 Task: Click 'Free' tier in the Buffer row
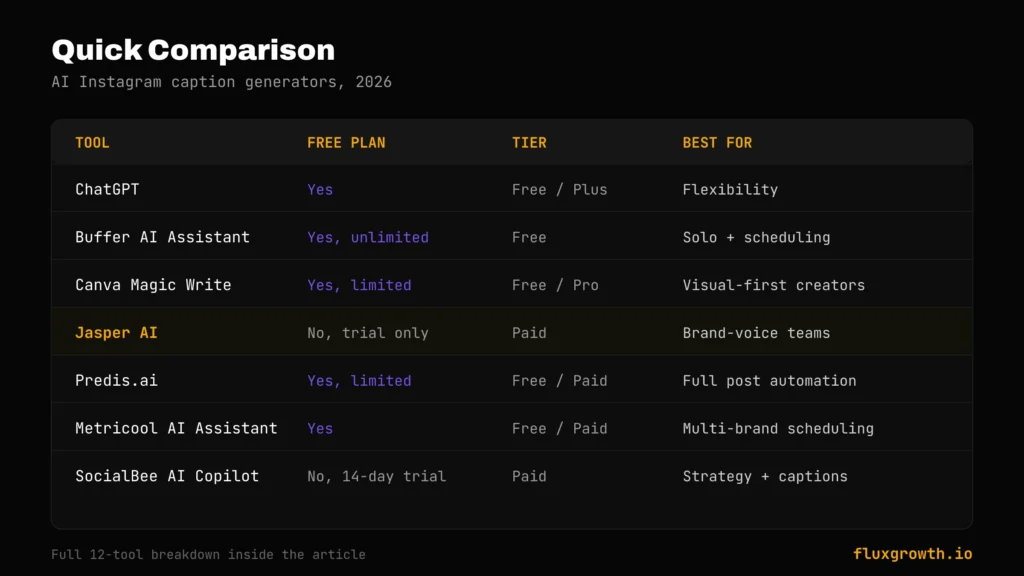529,237
